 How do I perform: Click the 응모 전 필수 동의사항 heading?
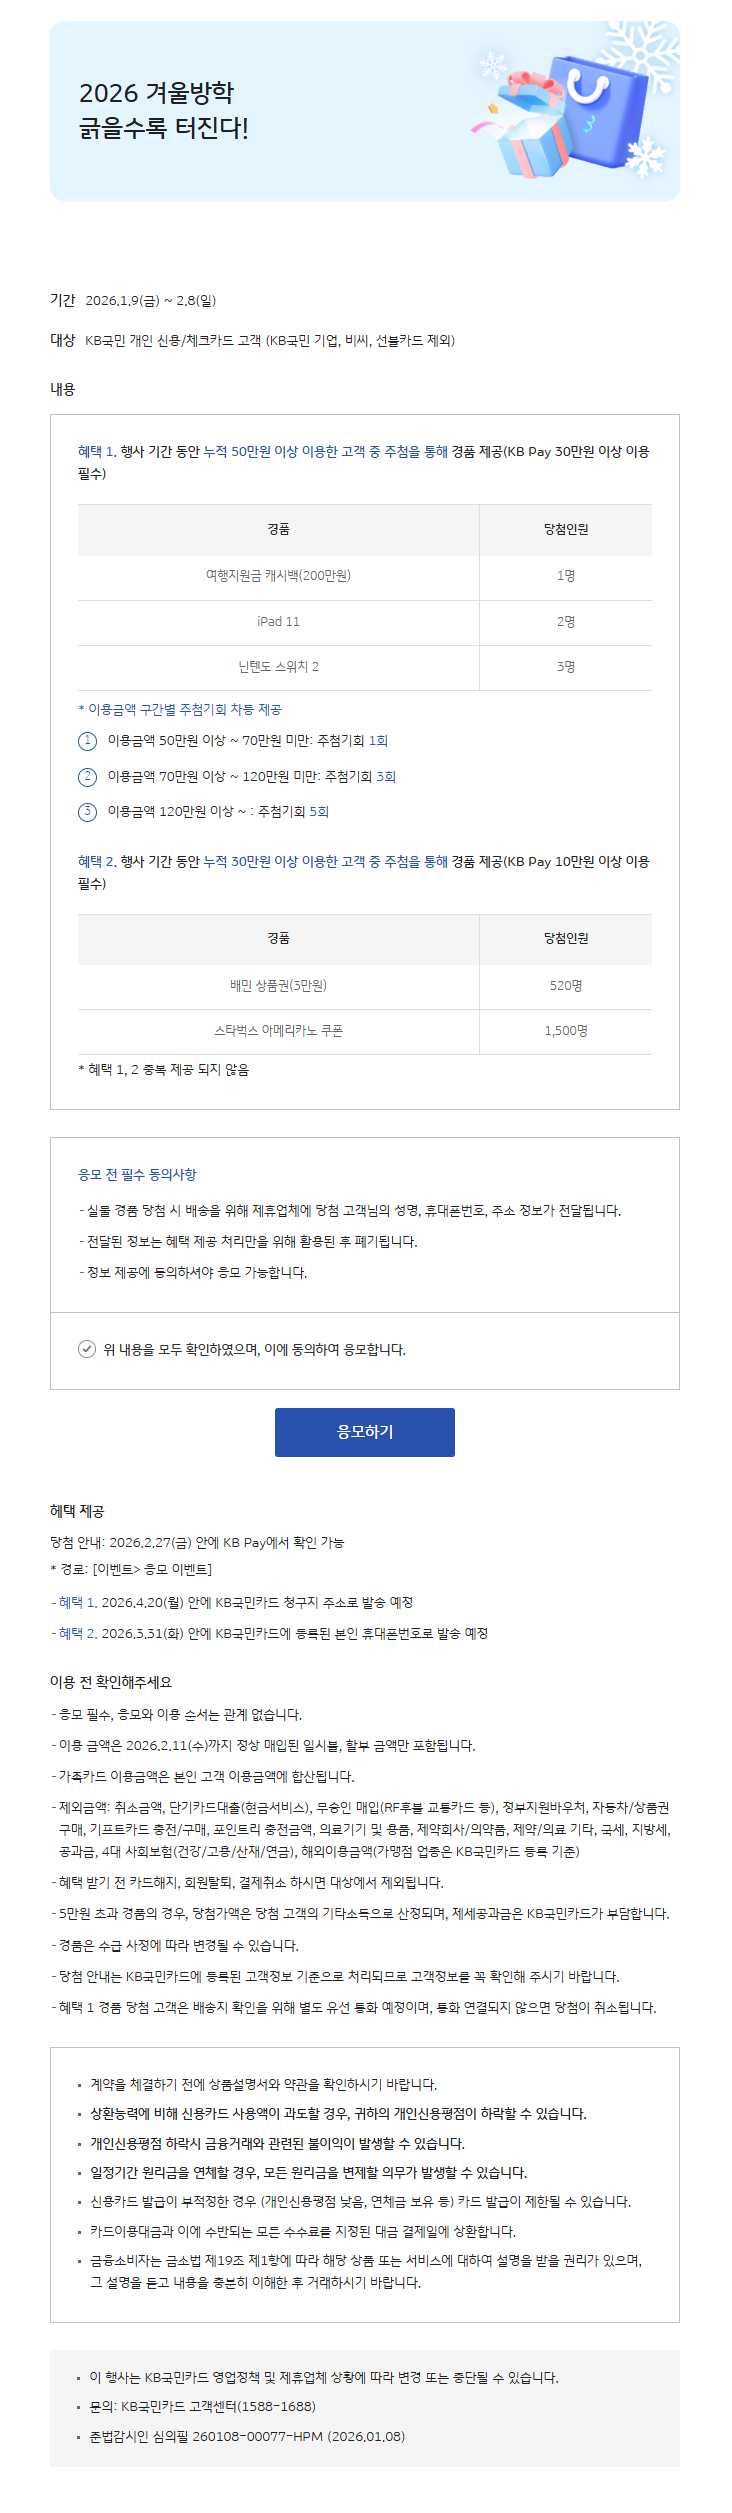click(137, 1175)
